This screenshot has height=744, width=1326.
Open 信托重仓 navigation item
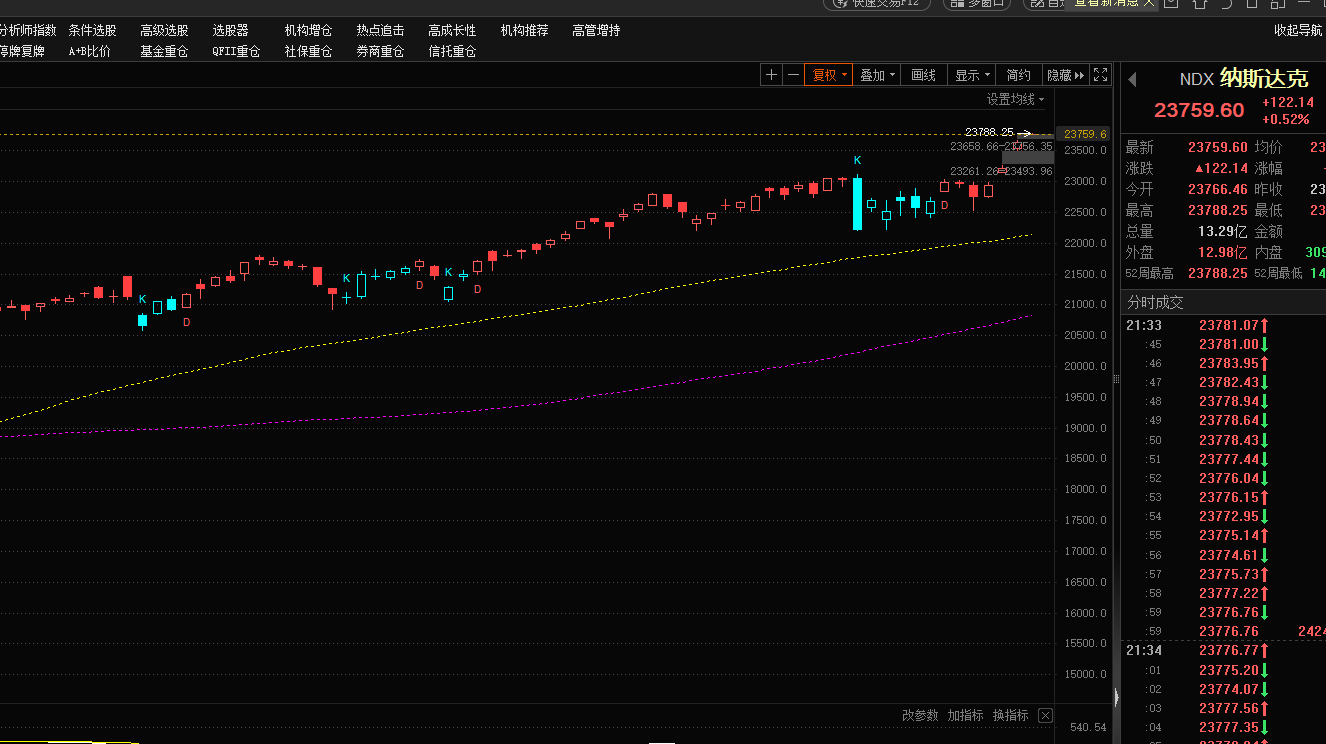point(452,51)
